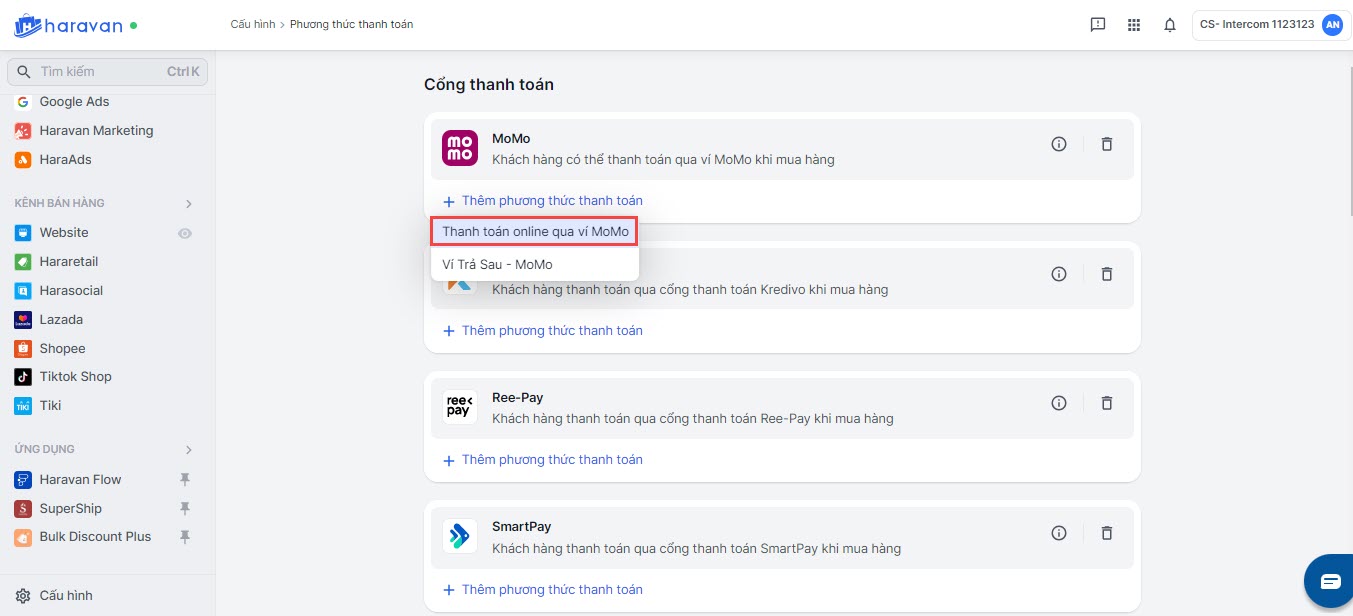Open the Intercom chat bubble

[1330, 582]
